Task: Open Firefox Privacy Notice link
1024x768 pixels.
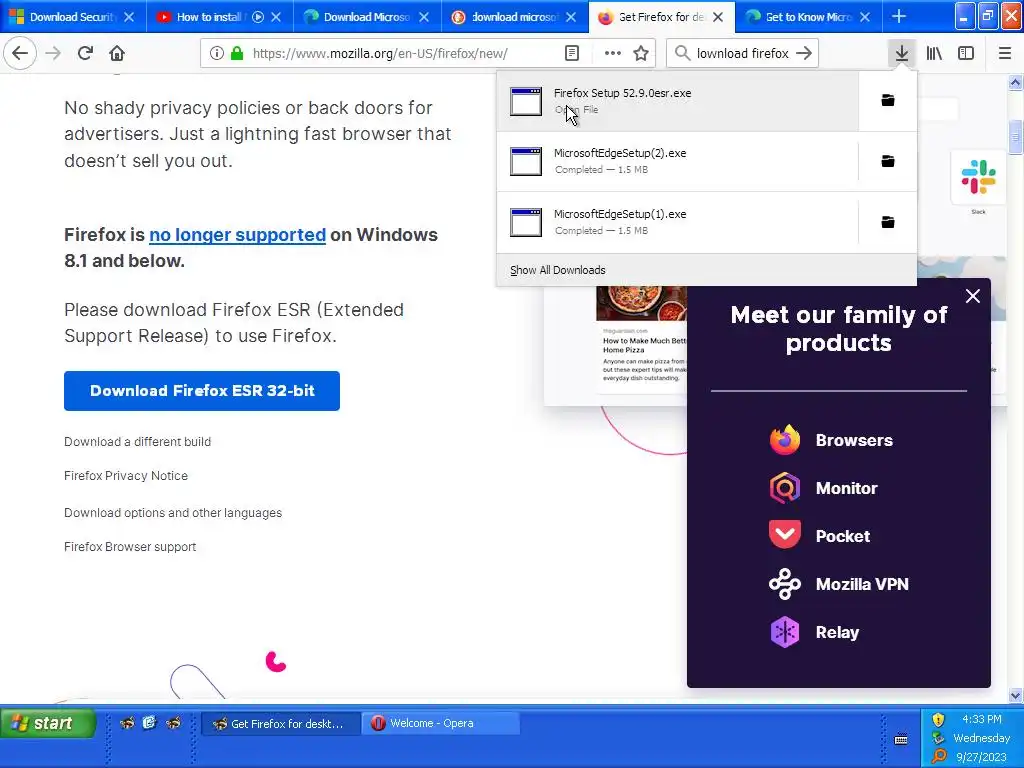Action: (x=125, y=475)
